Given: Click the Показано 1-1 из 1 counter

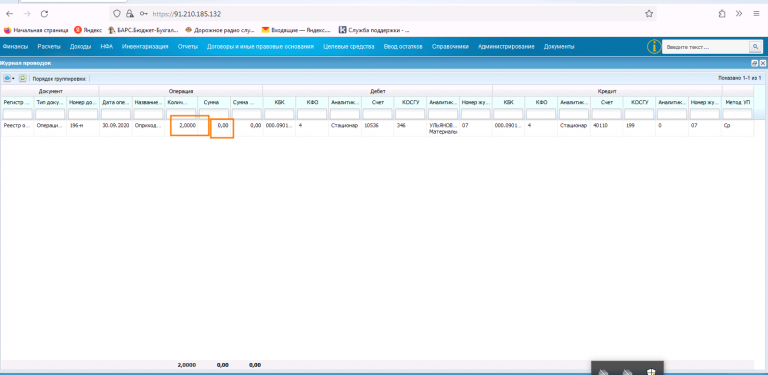Looking at the screenshot, I should 739,78.
